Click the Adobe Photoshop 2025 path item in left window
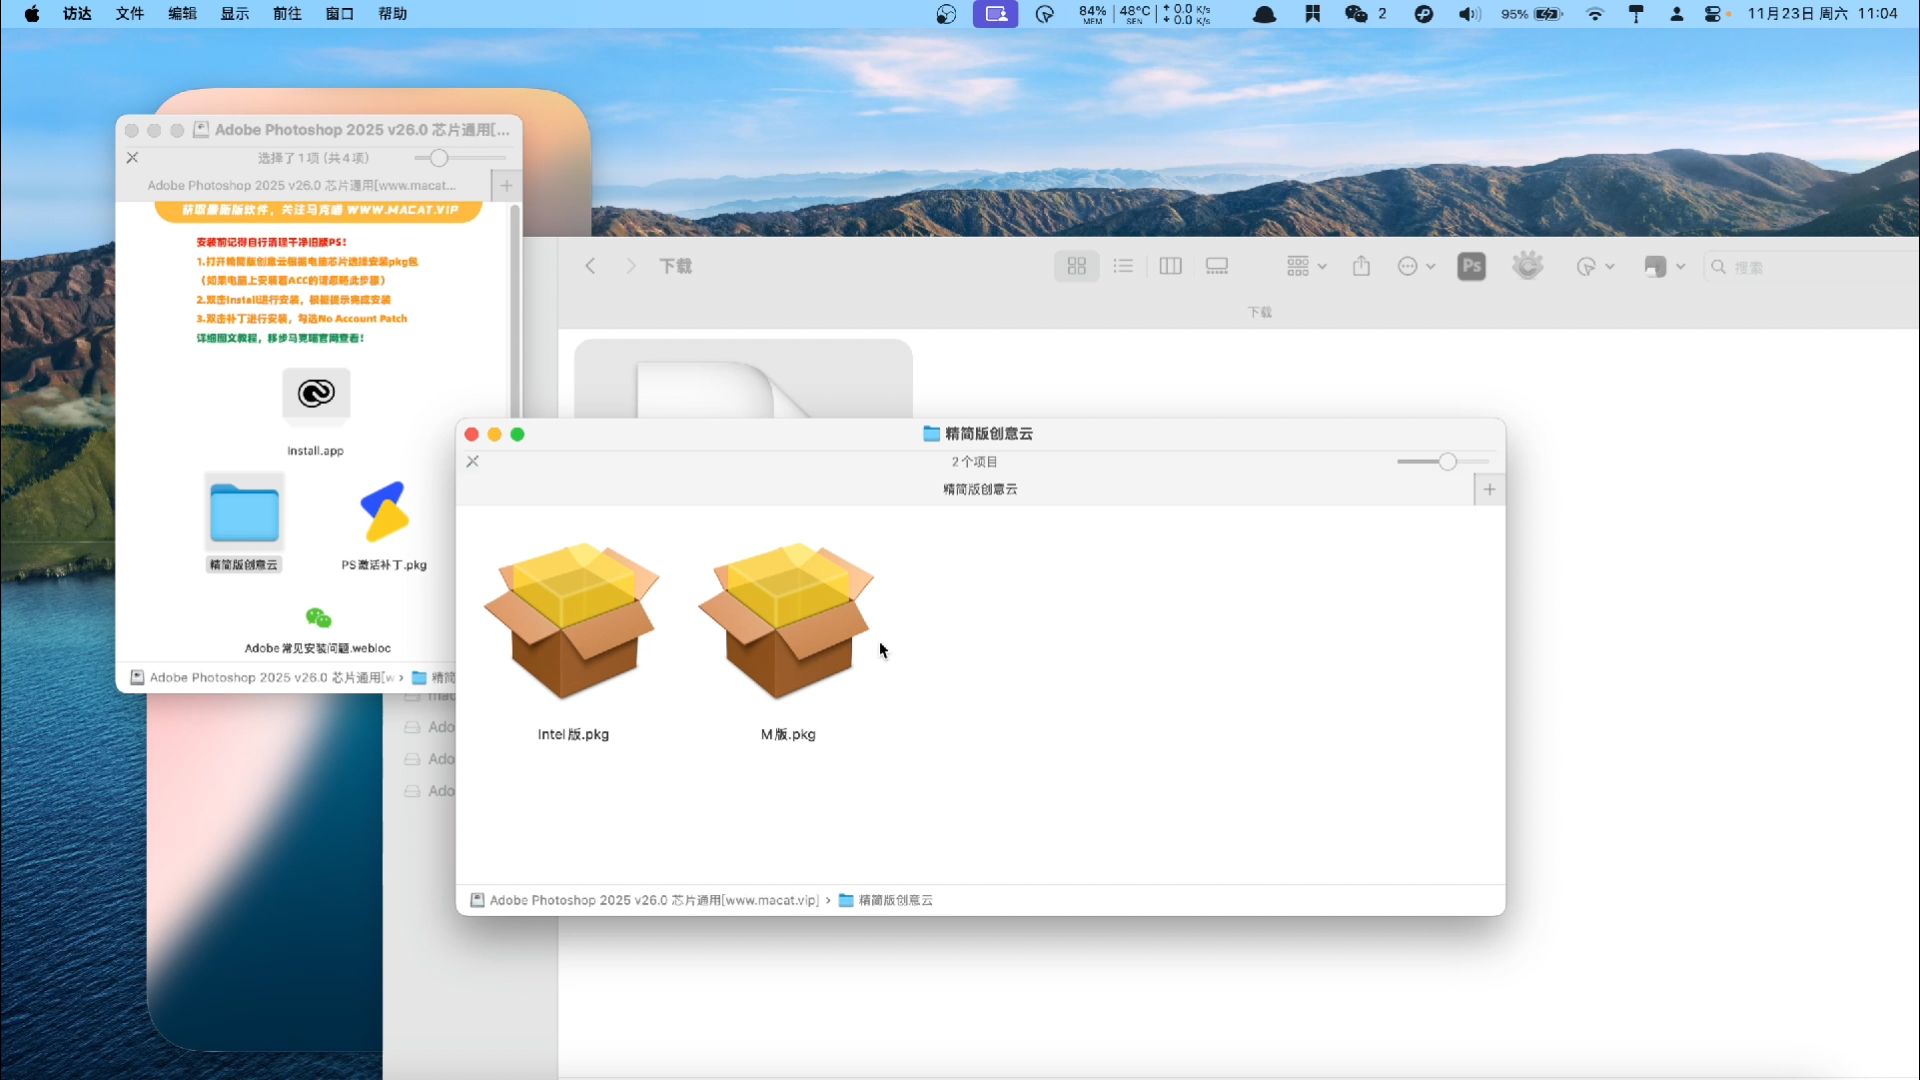 coord(262,677)
